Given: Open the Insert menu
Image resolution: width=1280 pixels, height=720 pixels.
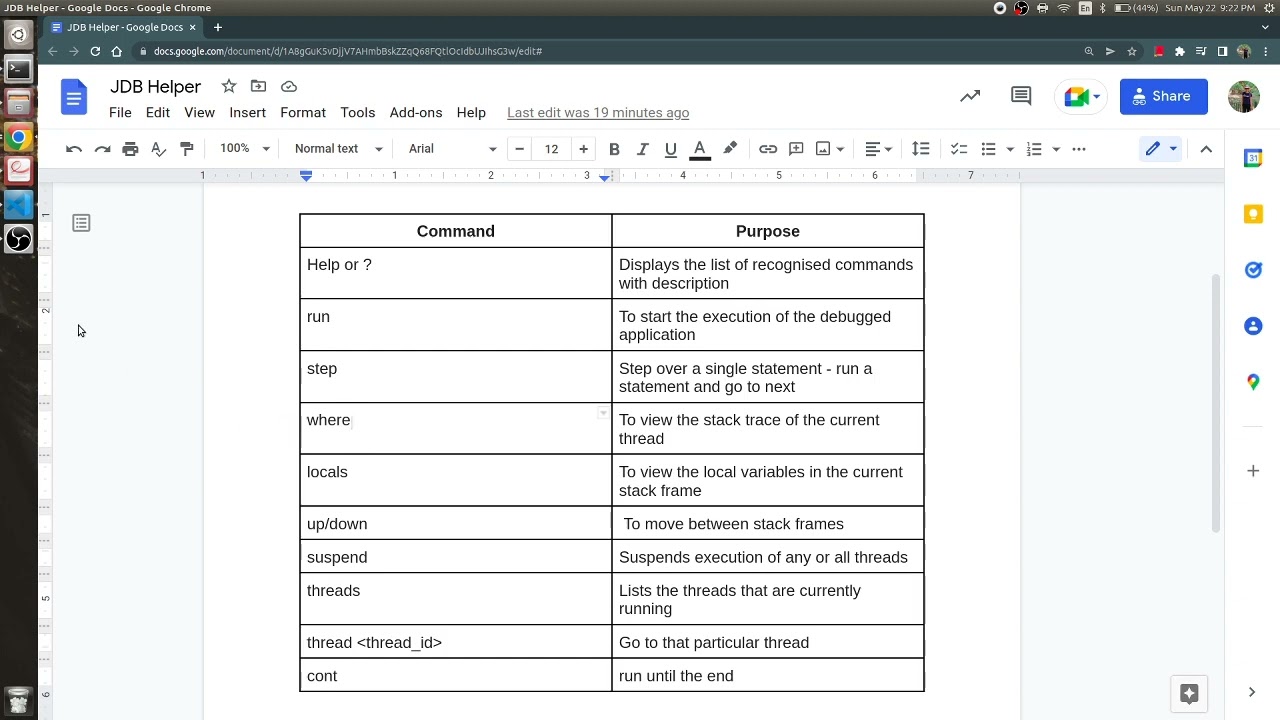Looking at the screenshot, I should (x=247, y=113).
